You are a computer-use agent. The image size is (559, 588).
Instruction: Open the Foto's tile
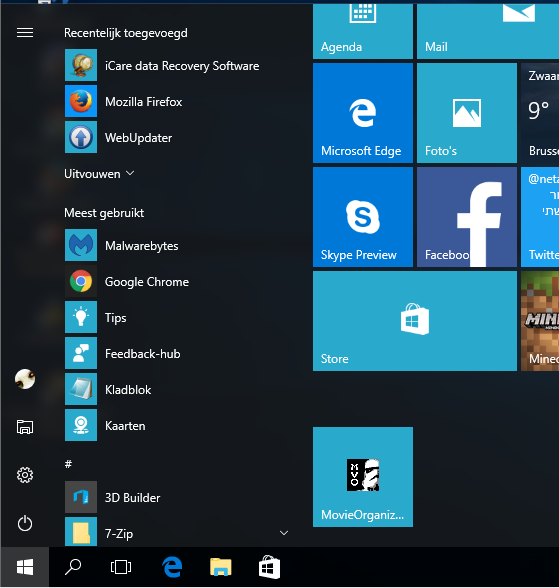(x=467, y=113)
